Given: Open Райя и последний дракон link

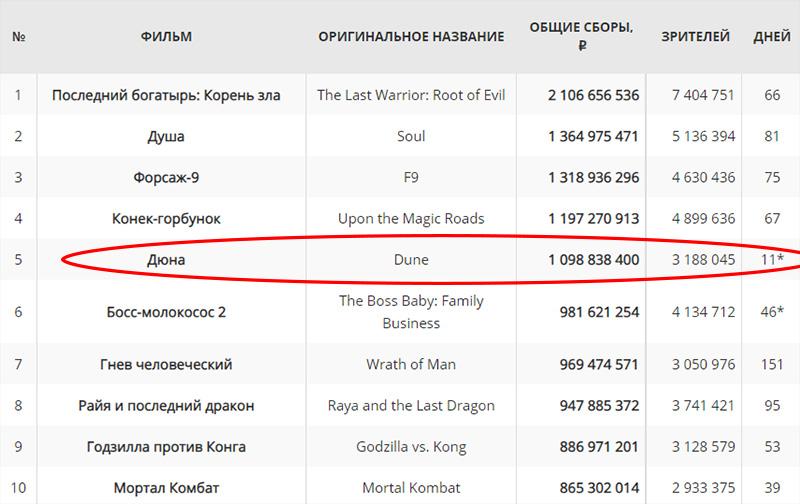Looking at the screenshot, I should click(x=166, y=406).
